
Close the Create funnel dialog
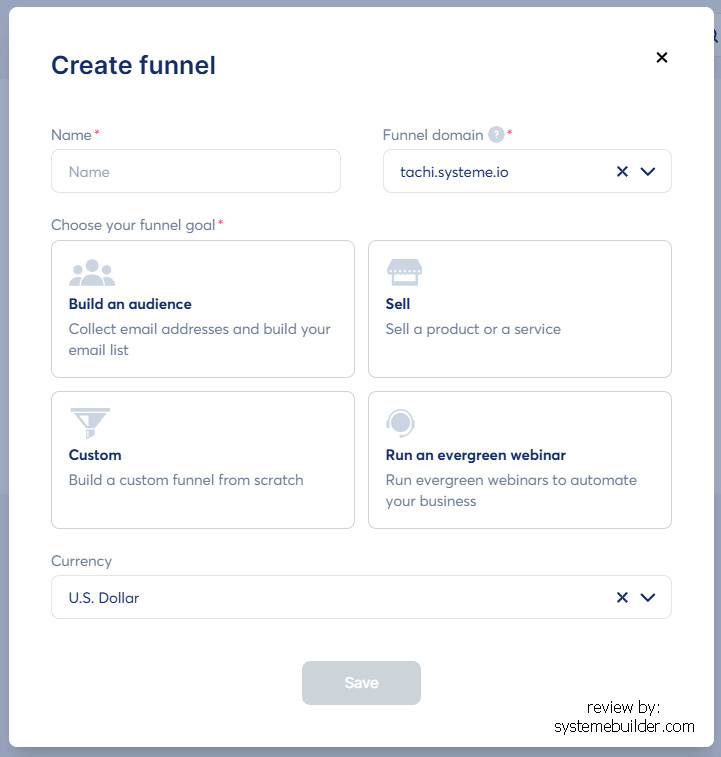click(662, 57)
